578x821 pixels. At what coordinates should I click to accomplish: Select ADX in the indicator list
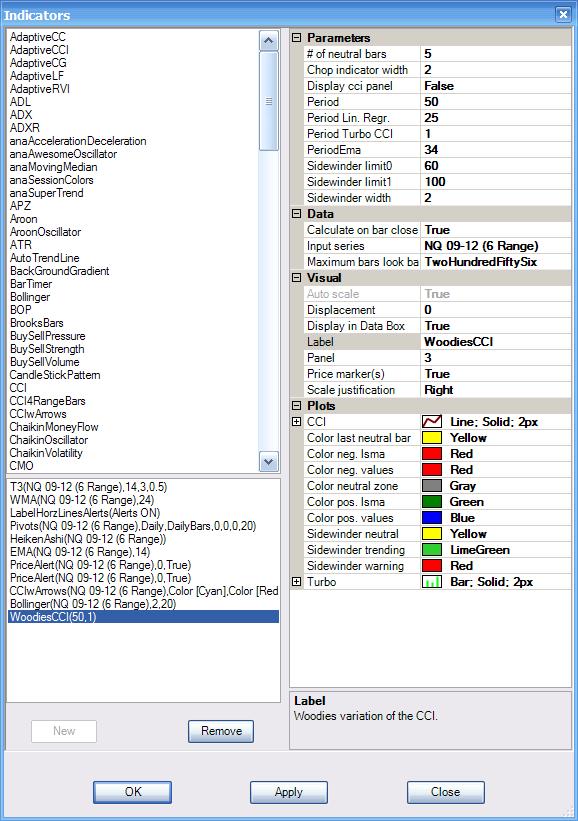pos(21,115)
